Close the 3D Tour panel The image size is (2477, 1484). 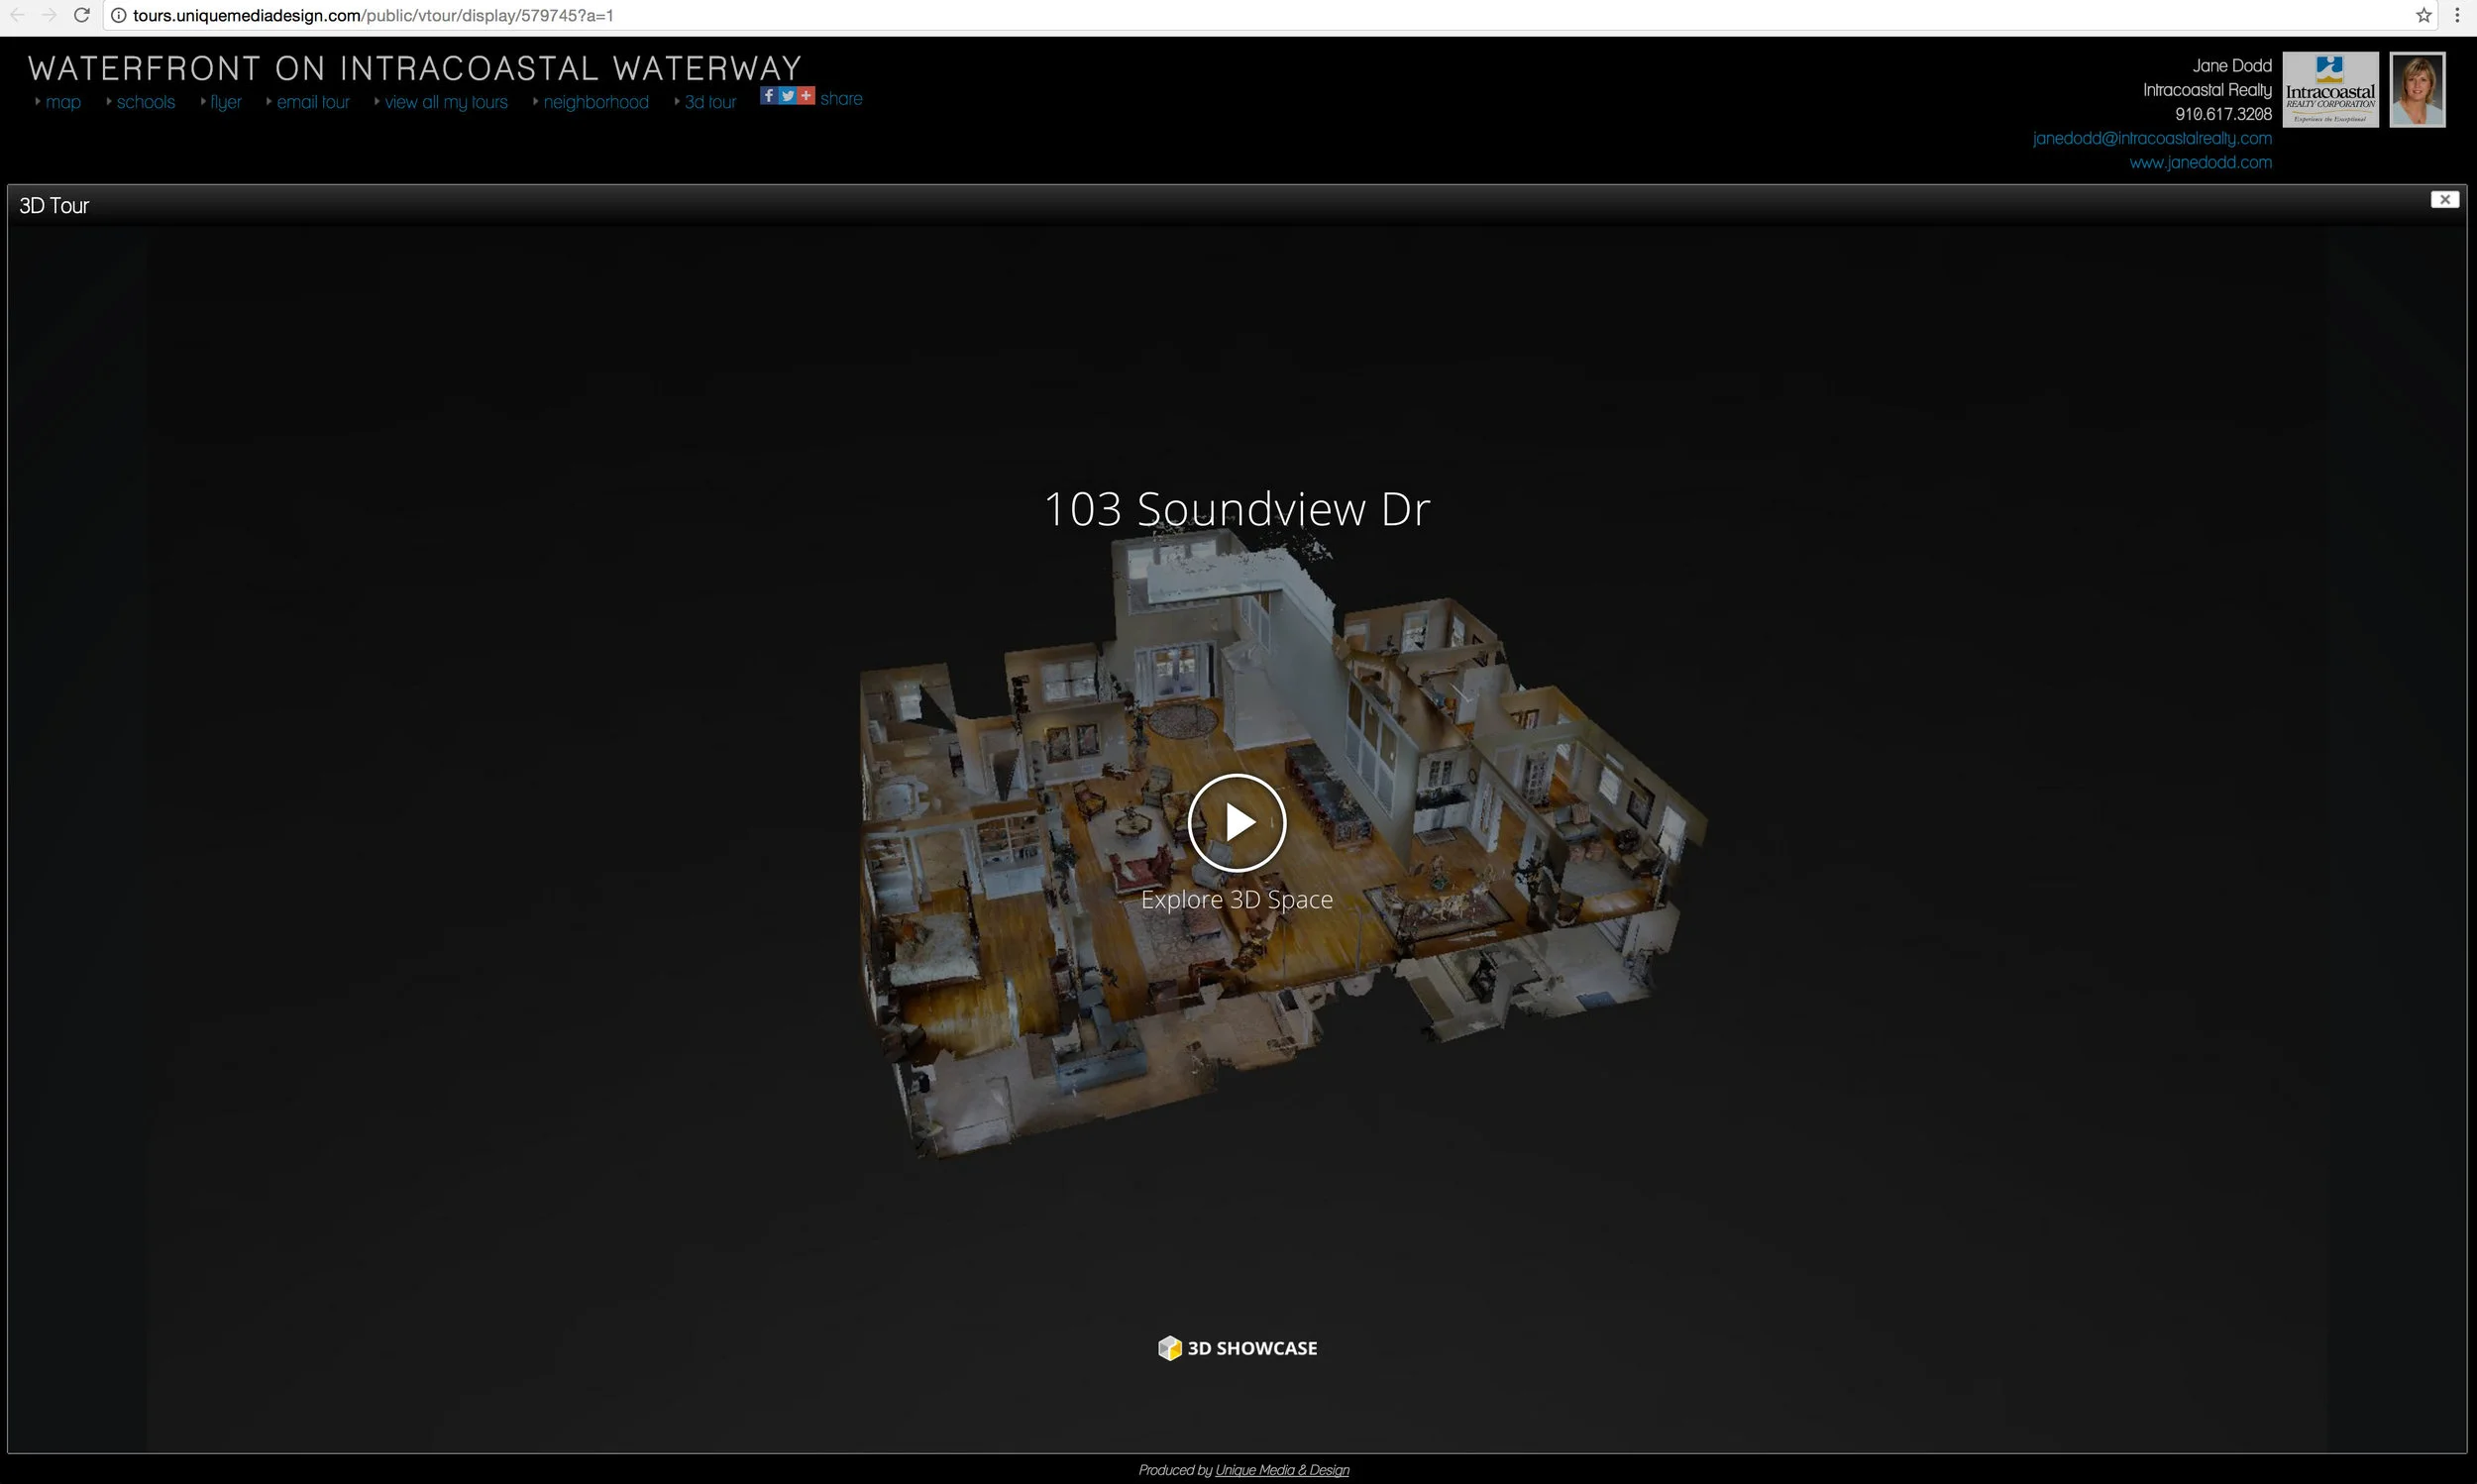(2444, 199)
